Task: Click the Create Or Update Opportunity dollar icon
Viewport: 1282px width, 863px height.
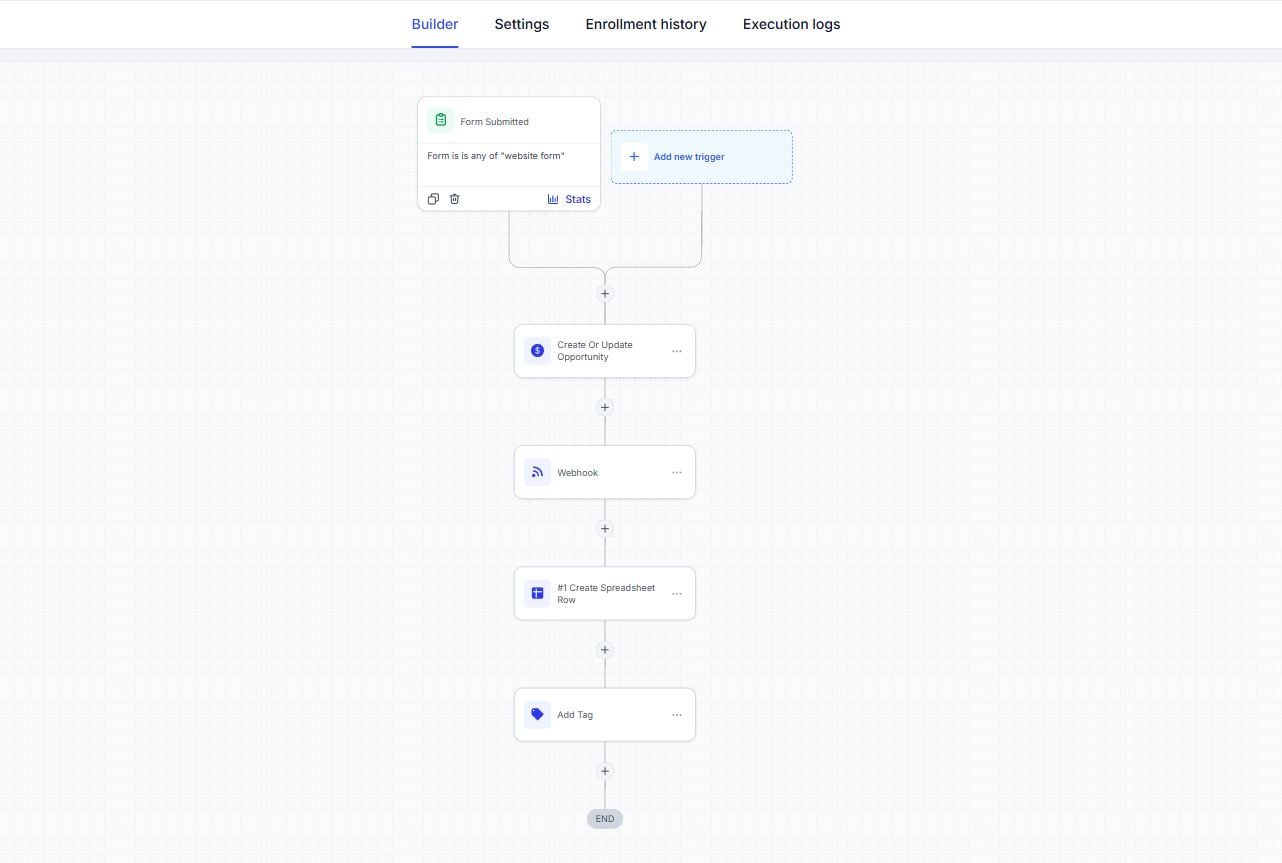Action: pyautogui.click(x=537, y=351)
